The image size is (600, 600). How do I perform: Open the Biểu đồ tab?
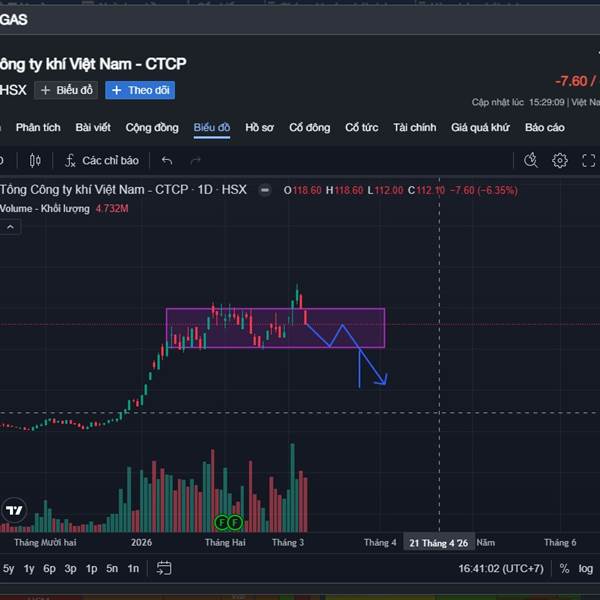click(x=212, y=127)
